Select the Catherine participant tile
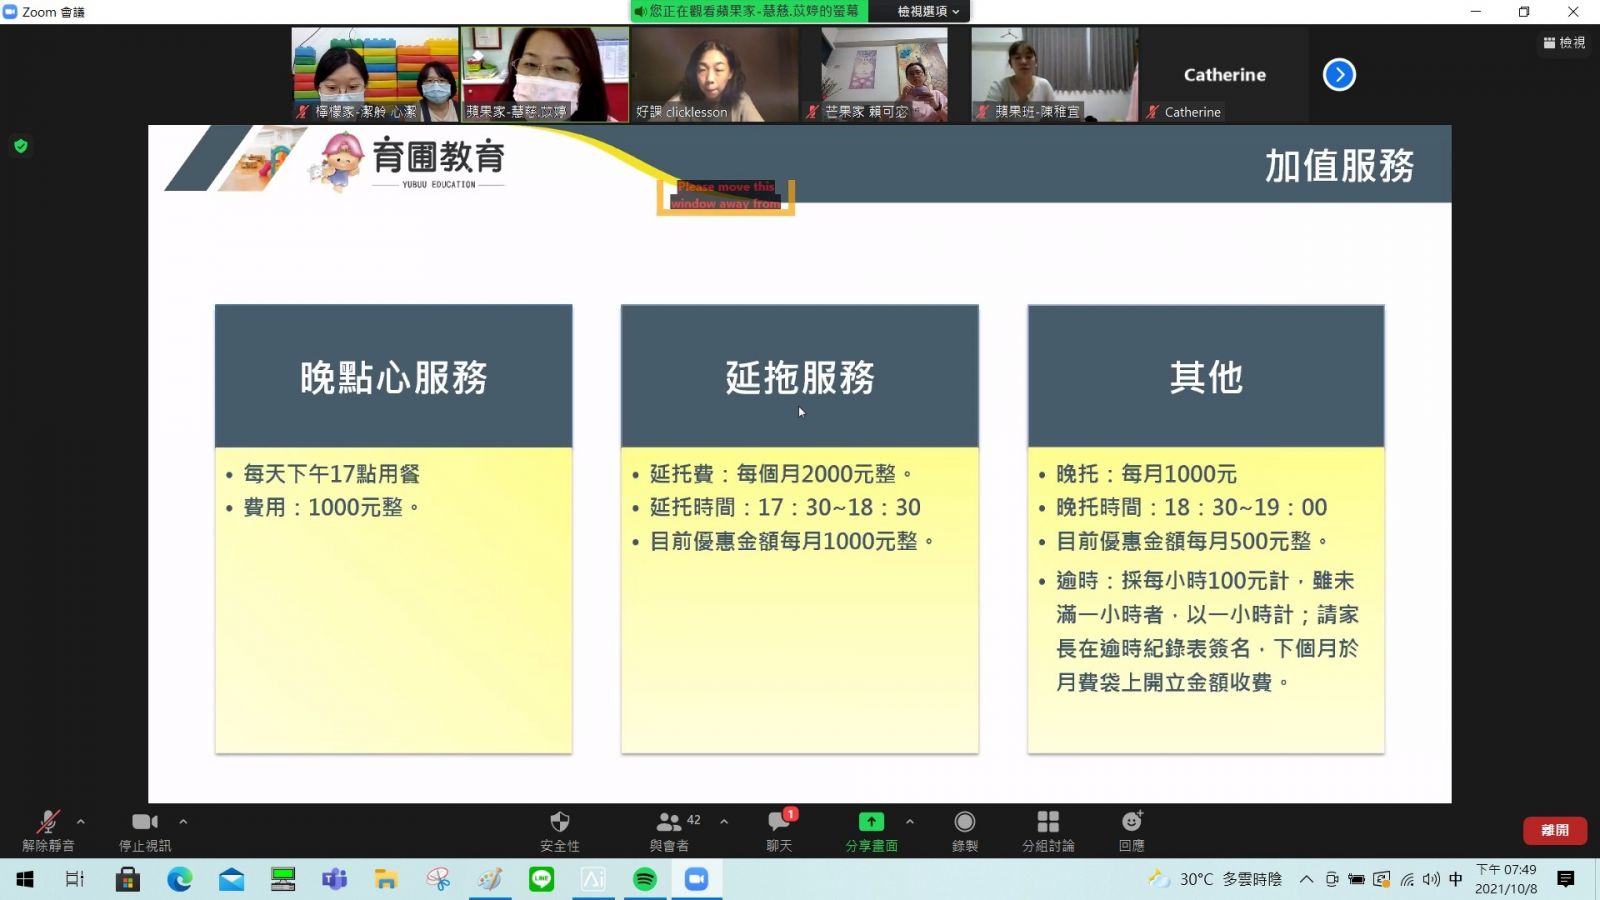Image resolution: width=1600 pixels, height=900 pixels. (x=1224, y=75)
